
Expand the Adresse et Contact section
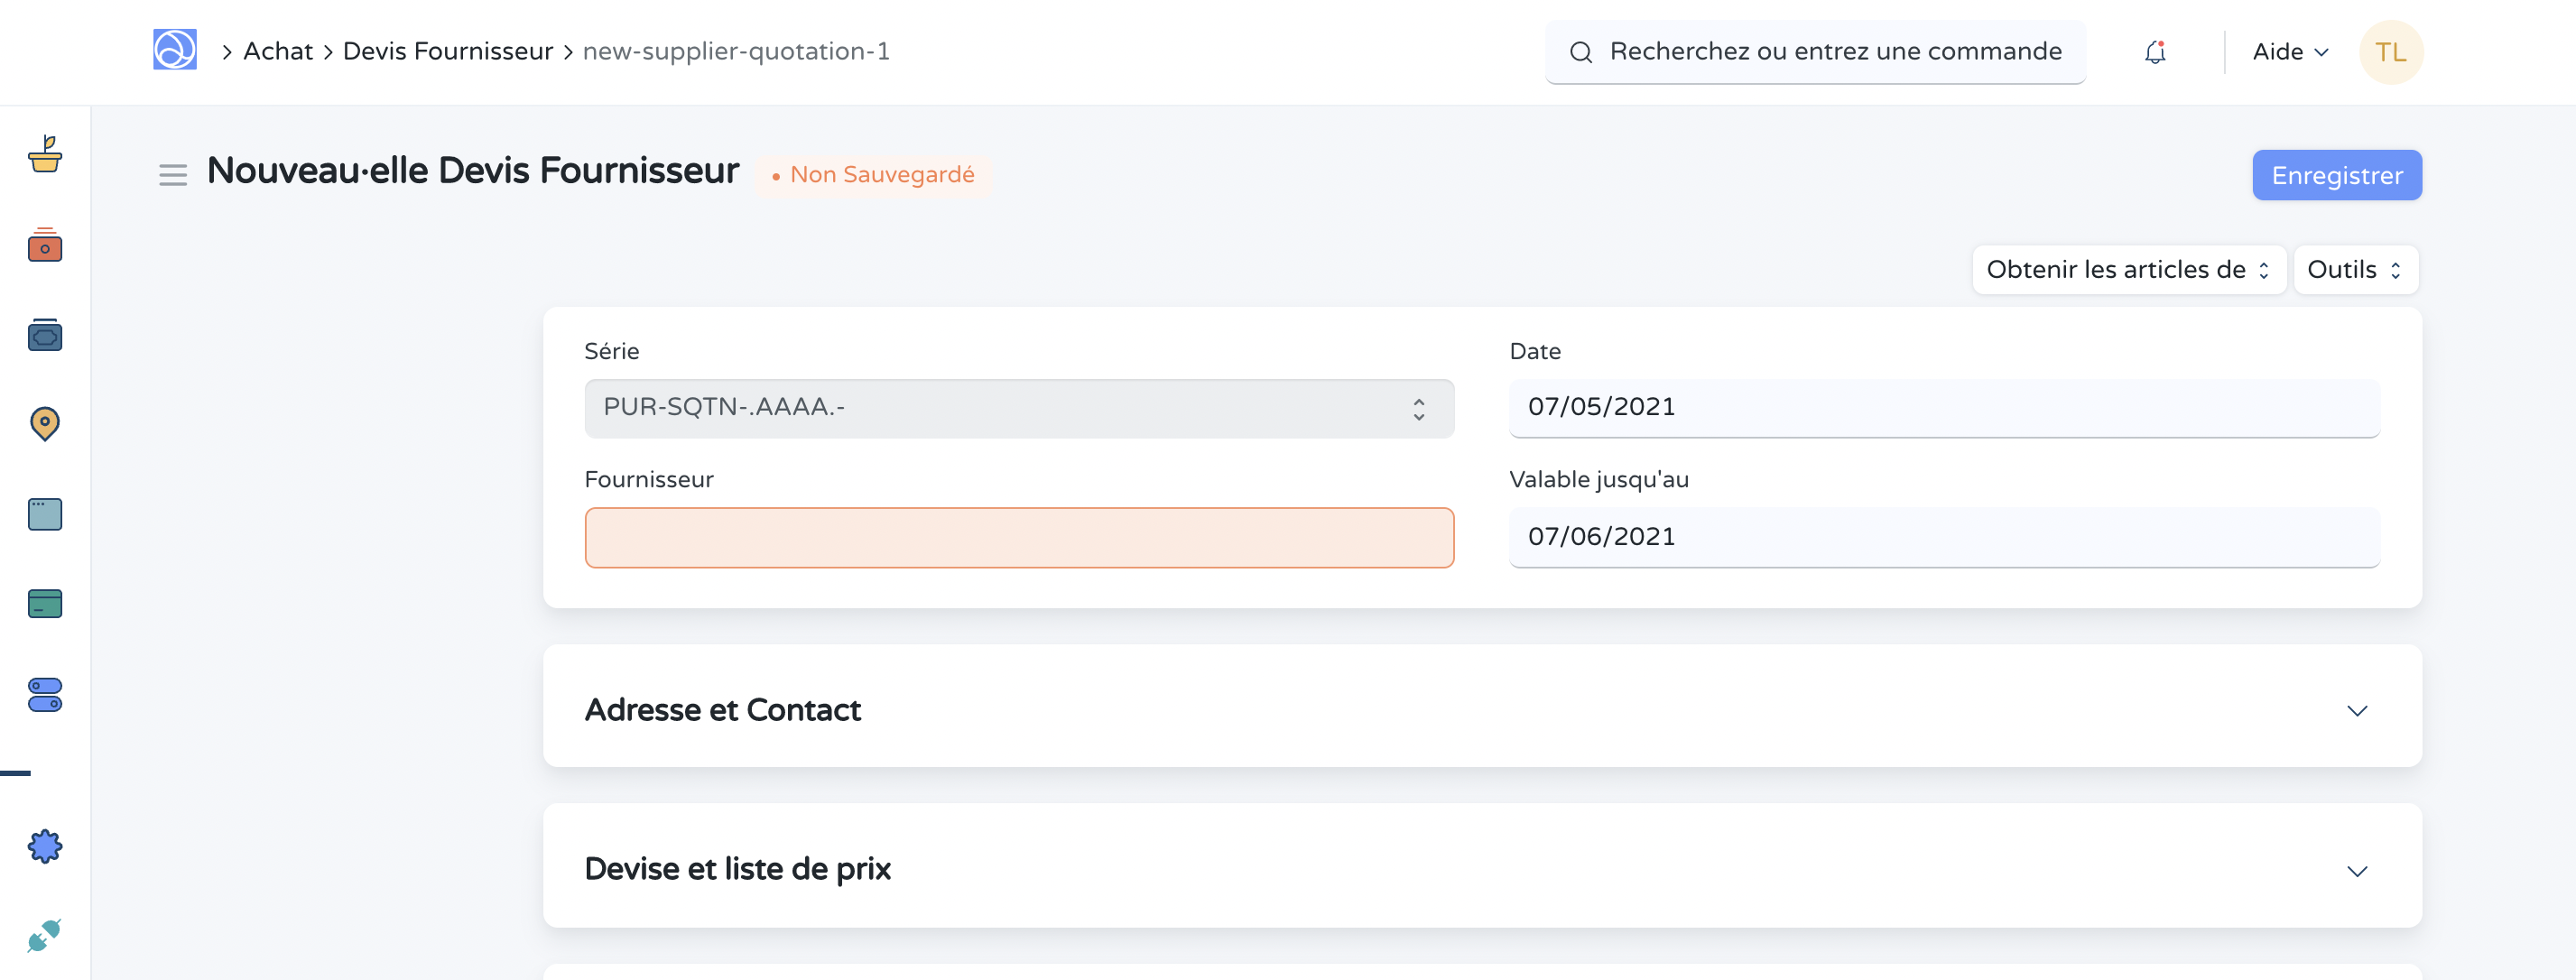tap(2357, 711)
